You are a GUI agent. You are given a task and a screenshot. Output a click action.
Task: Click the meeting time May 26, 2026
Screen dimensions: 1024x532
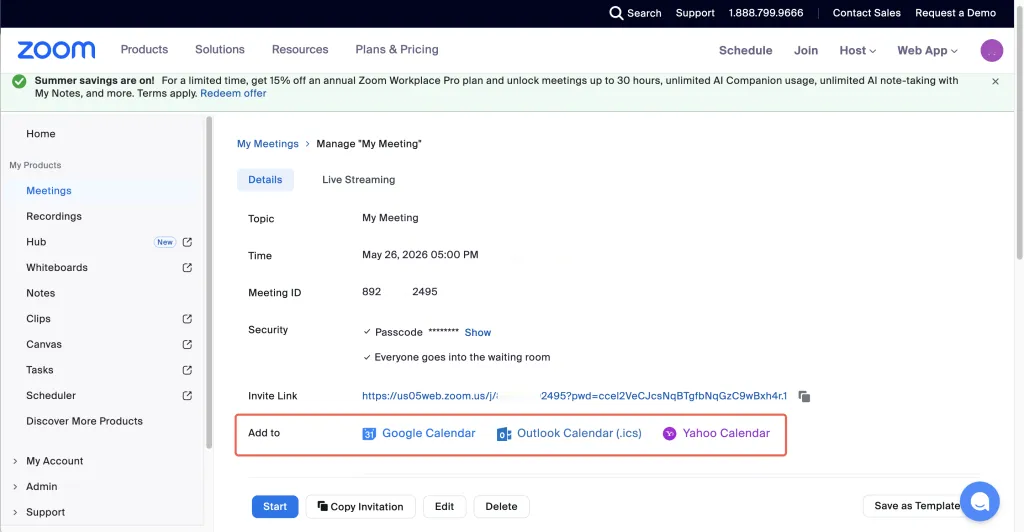click(x=420, y=255)
